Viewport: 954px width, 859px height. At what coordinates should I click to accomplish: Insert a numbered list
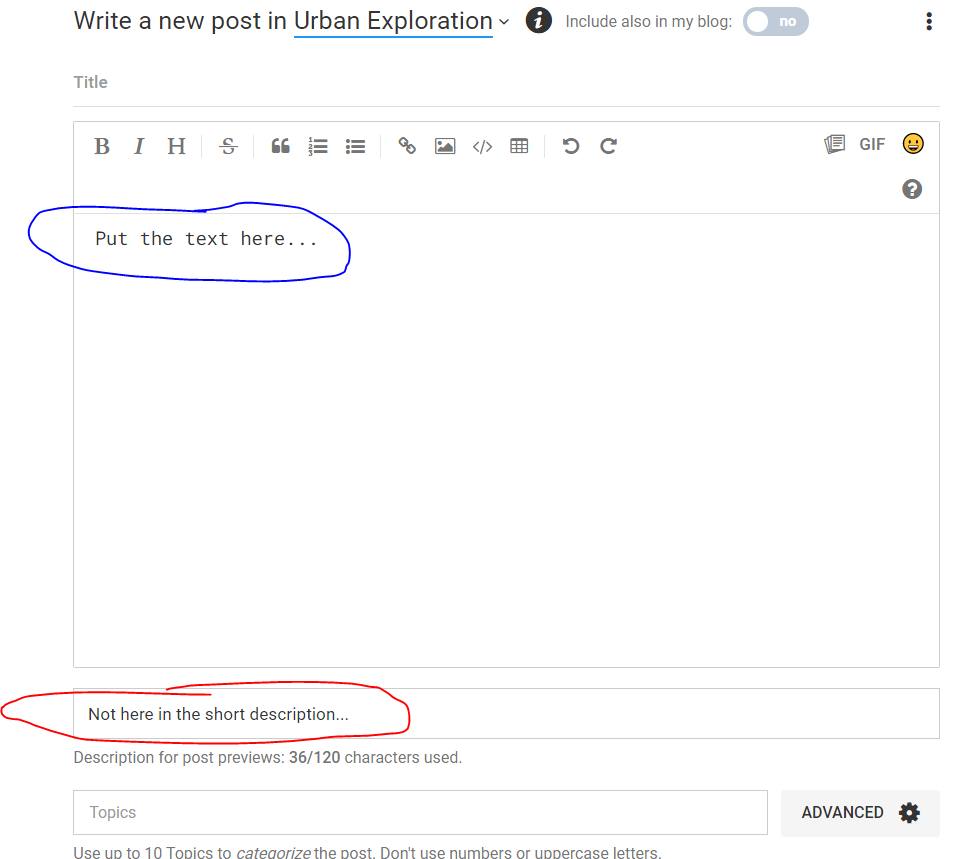(318, 146)
